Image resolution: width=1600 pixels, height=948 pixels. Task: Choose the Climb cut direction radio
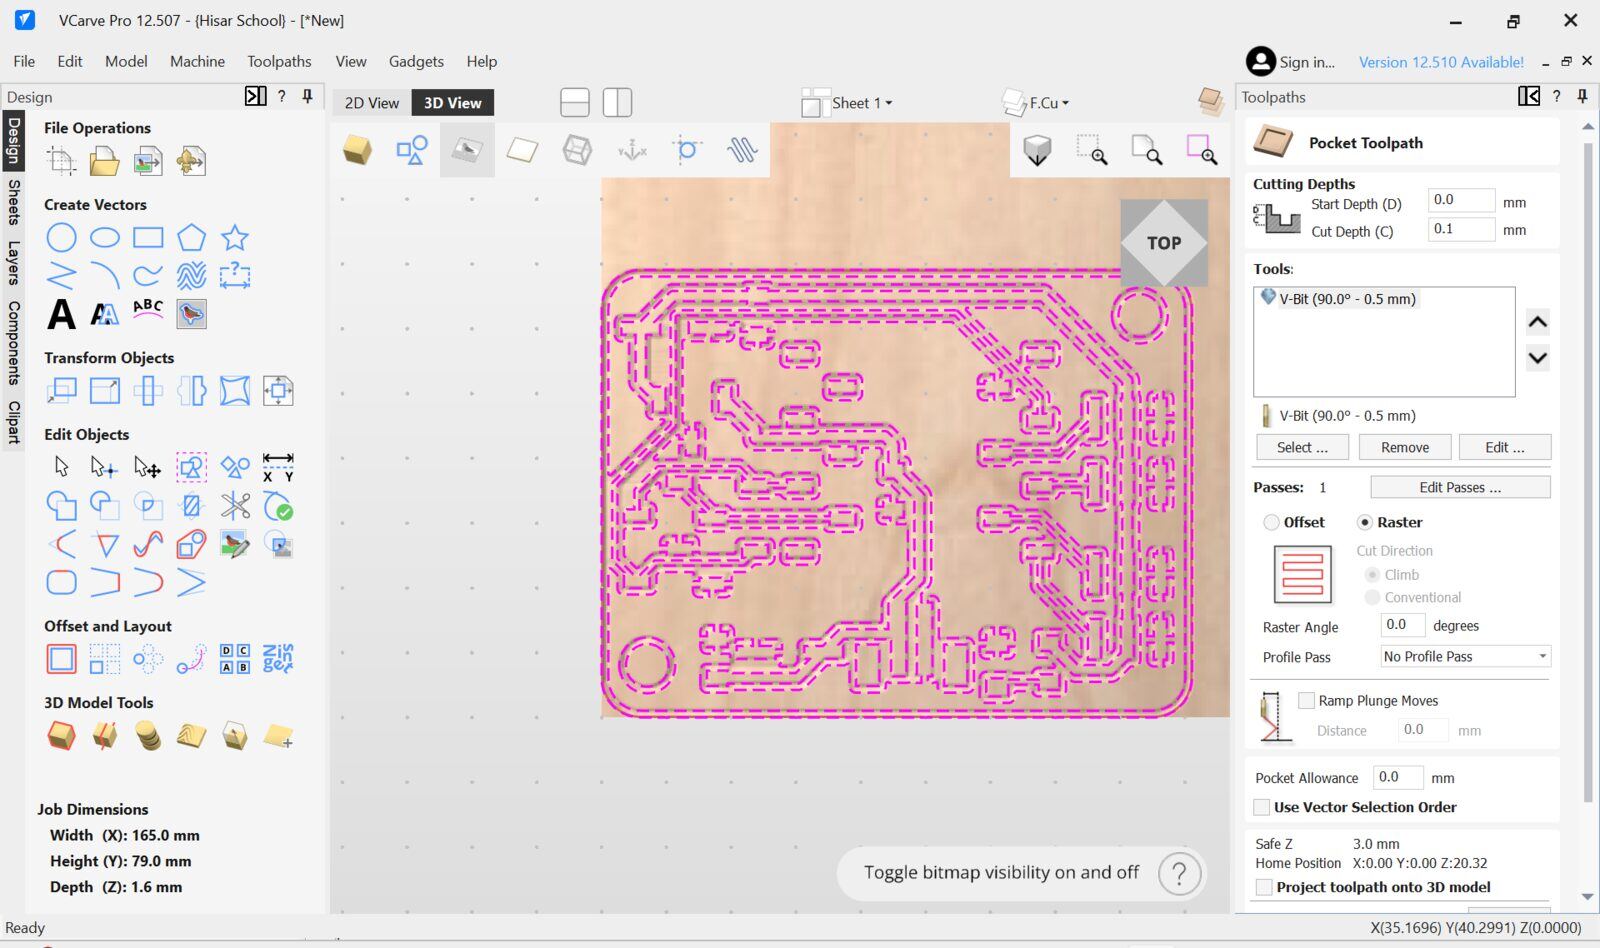pyautogui.click(x=1372, y=575)
